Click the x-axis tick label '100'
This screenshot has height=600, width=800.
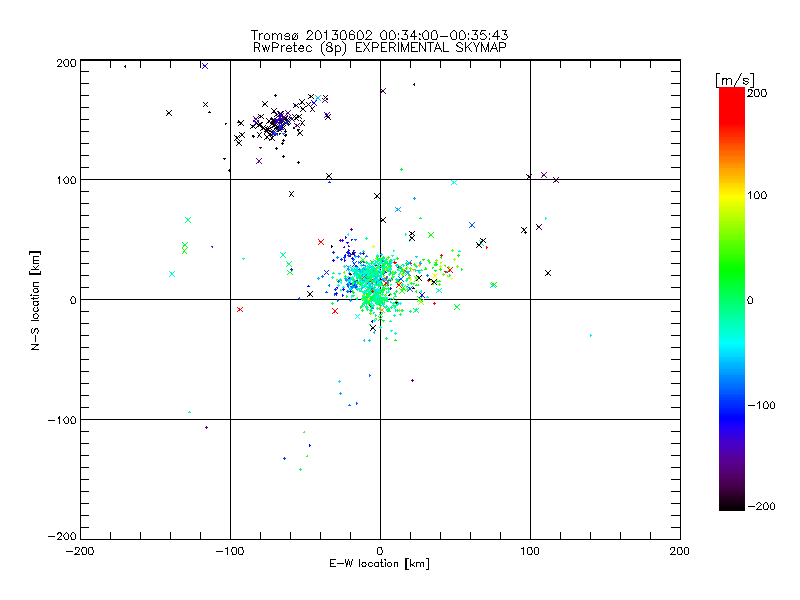pyautogui.click(x=530, y=551)
